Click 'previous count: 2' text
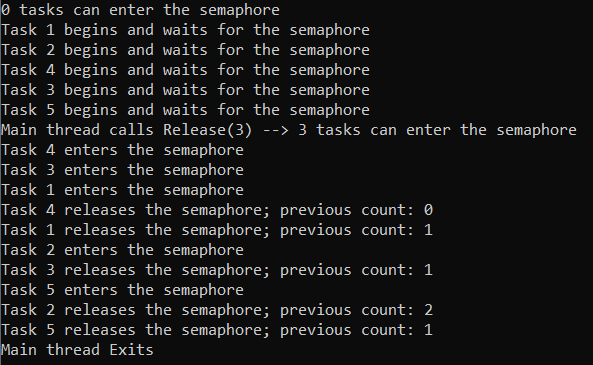 click(357, 311)
